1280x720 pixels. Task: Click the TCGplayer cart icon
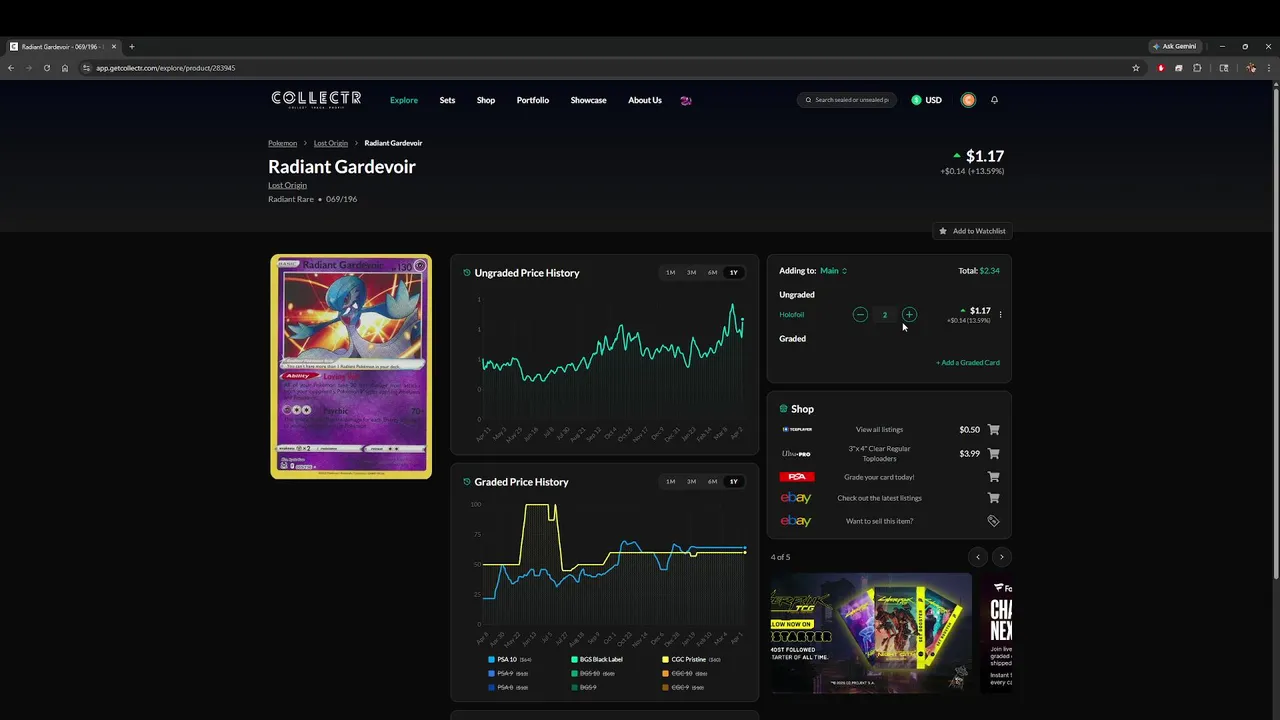click(993, 430)
